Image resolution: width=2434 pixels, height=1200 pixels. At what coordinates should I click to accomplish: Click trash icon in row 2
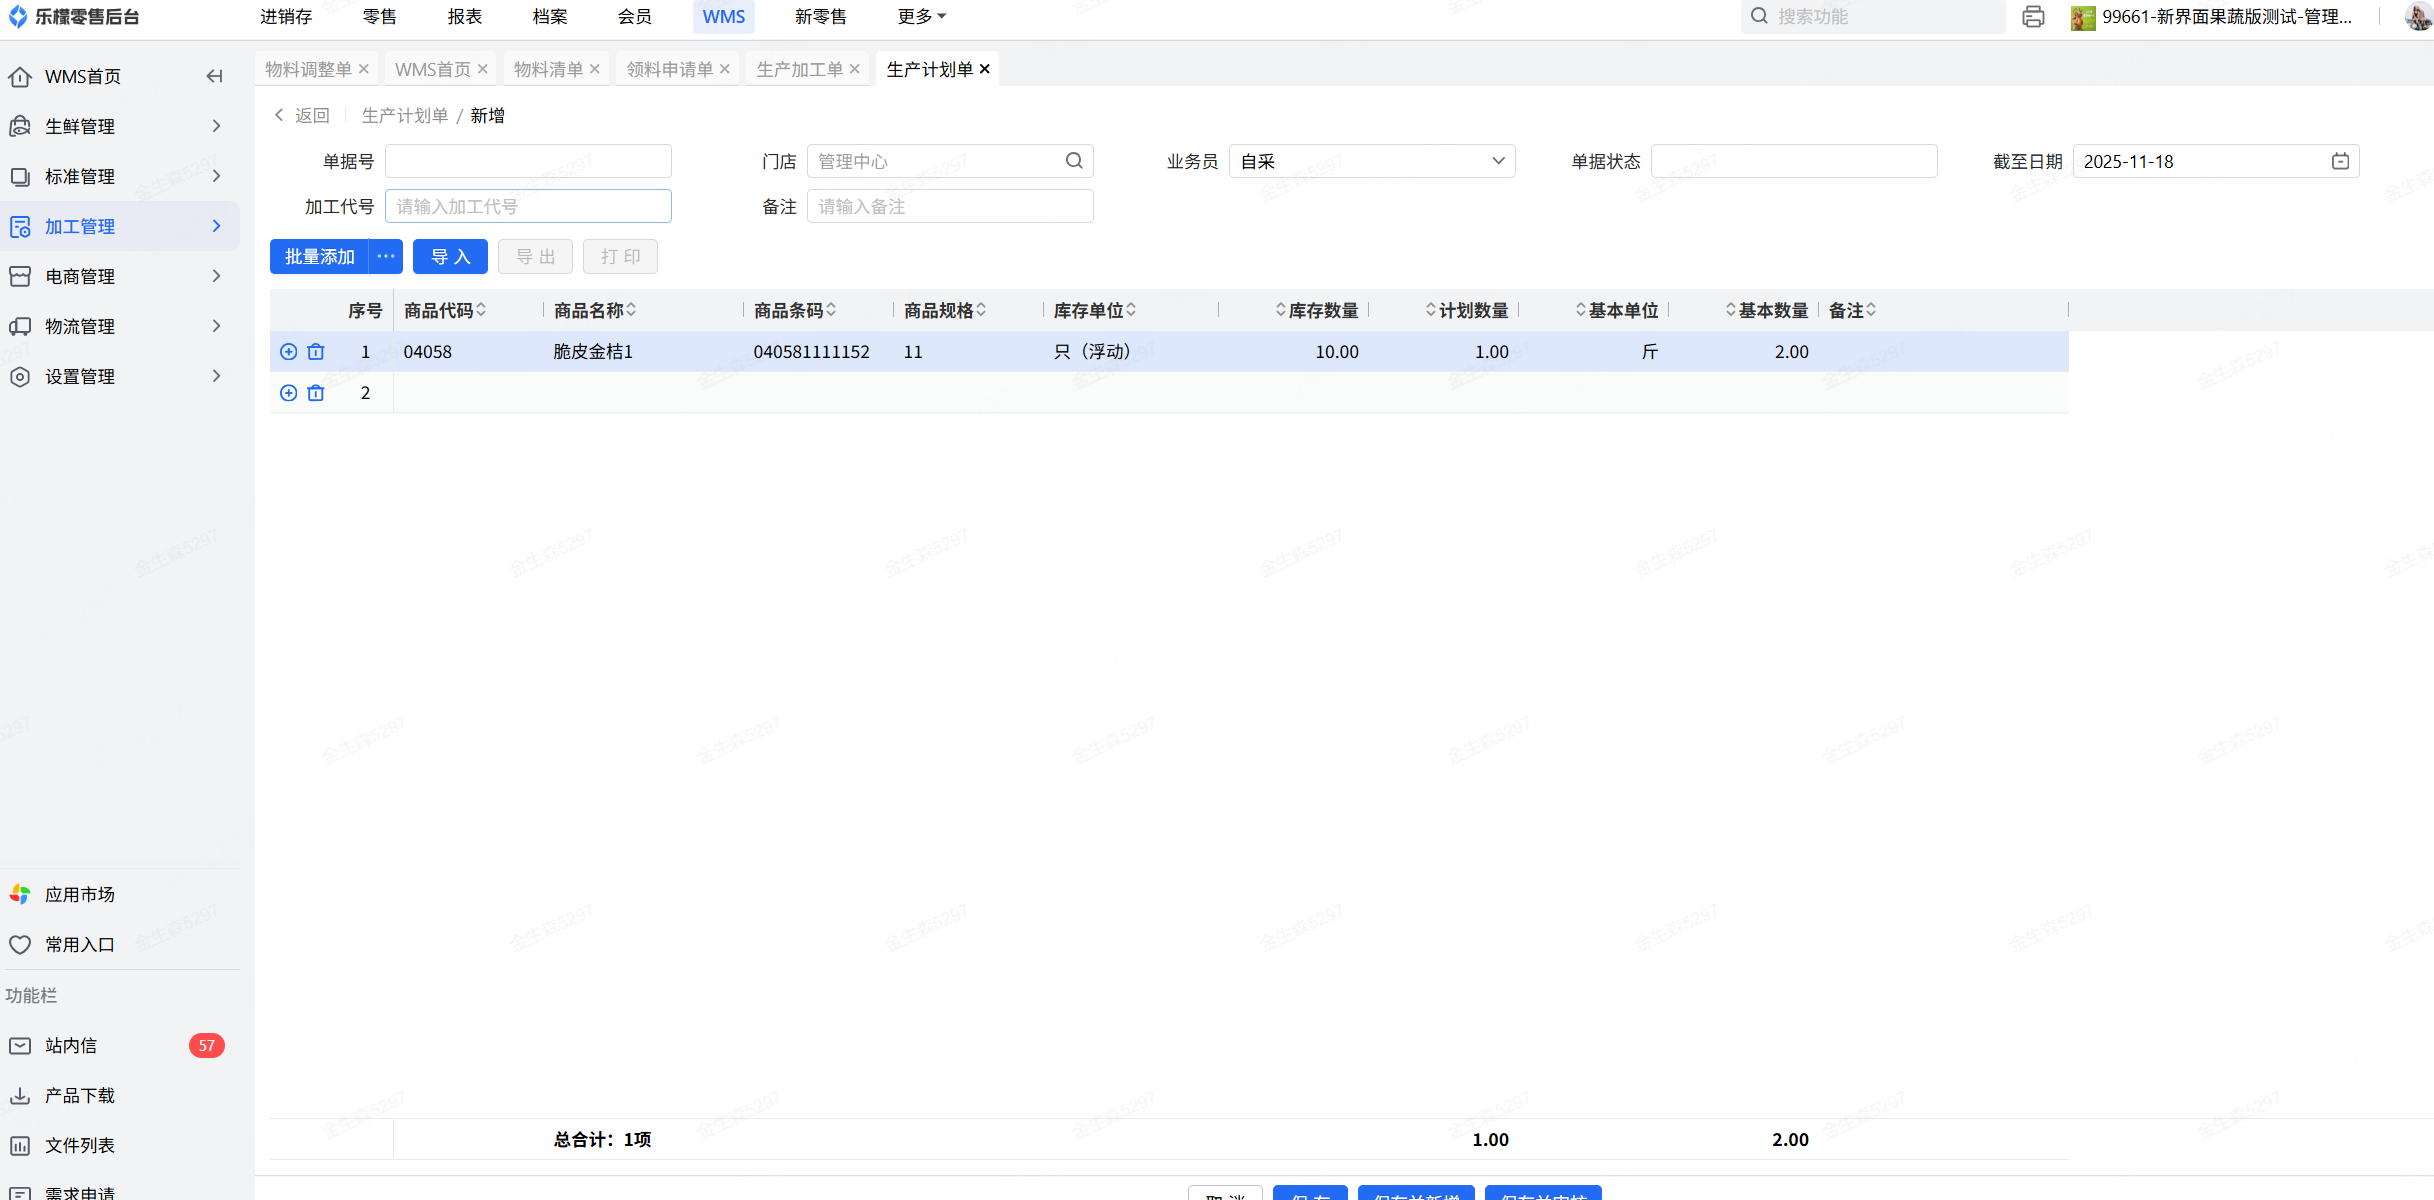pyautogui.click(x=316, y=393)
